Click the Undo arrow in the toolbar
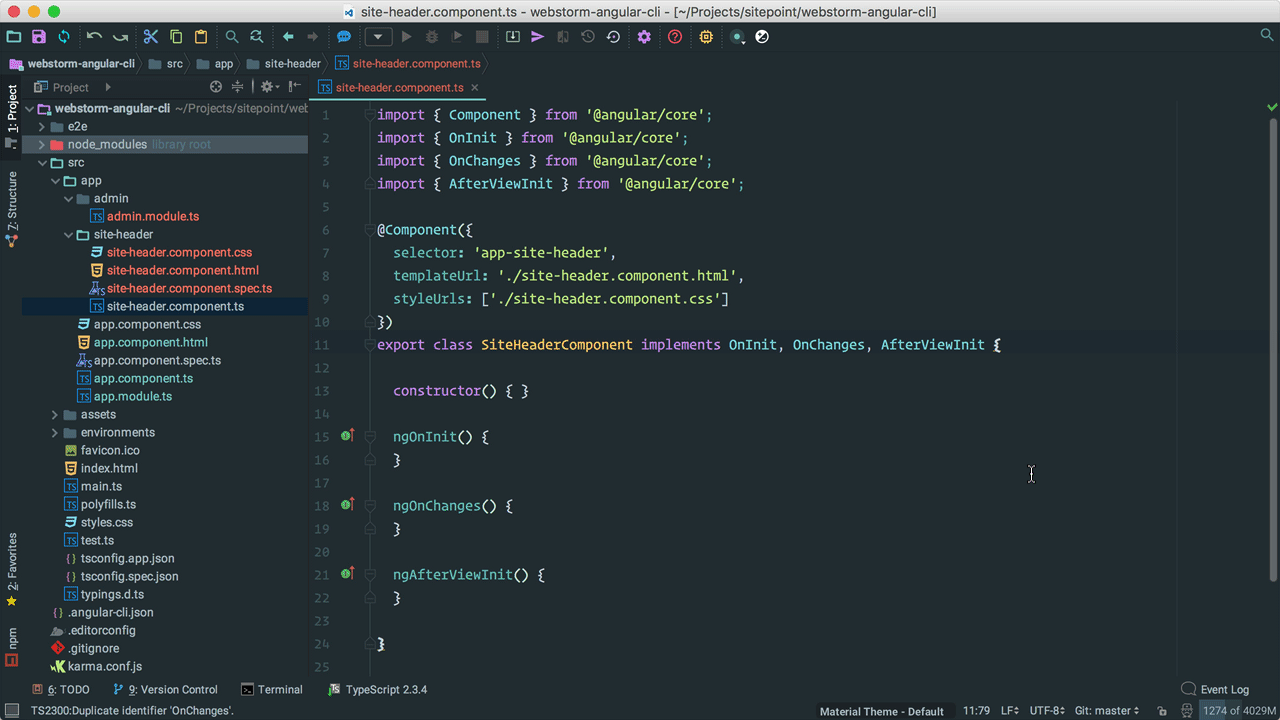 coord(95,37)
